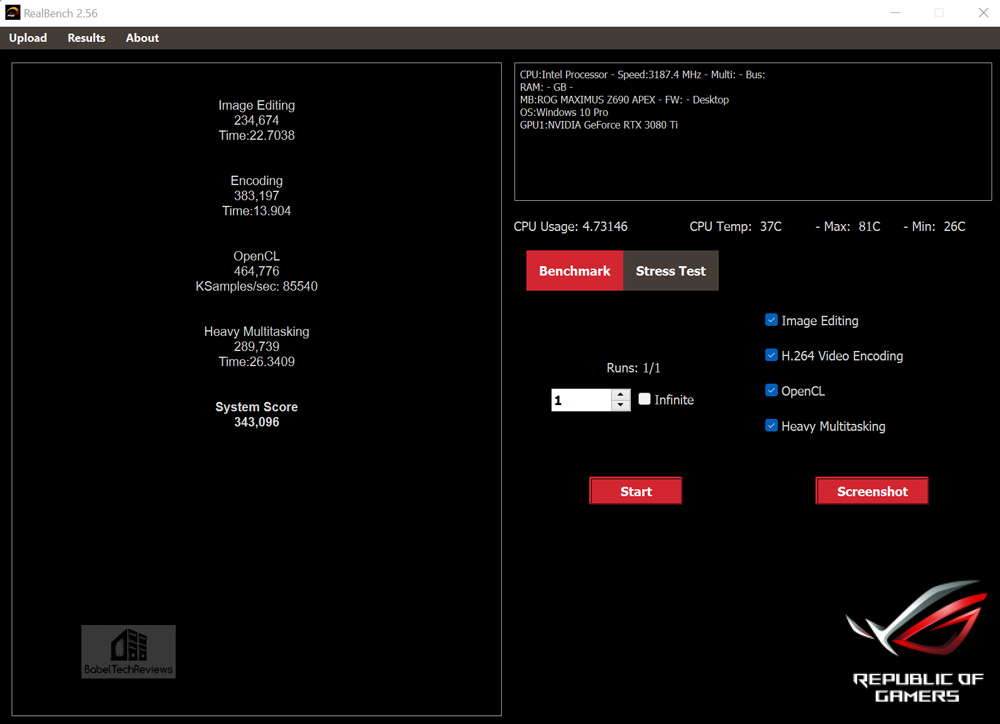Click the Time:22.7038 result

[256, 135]
